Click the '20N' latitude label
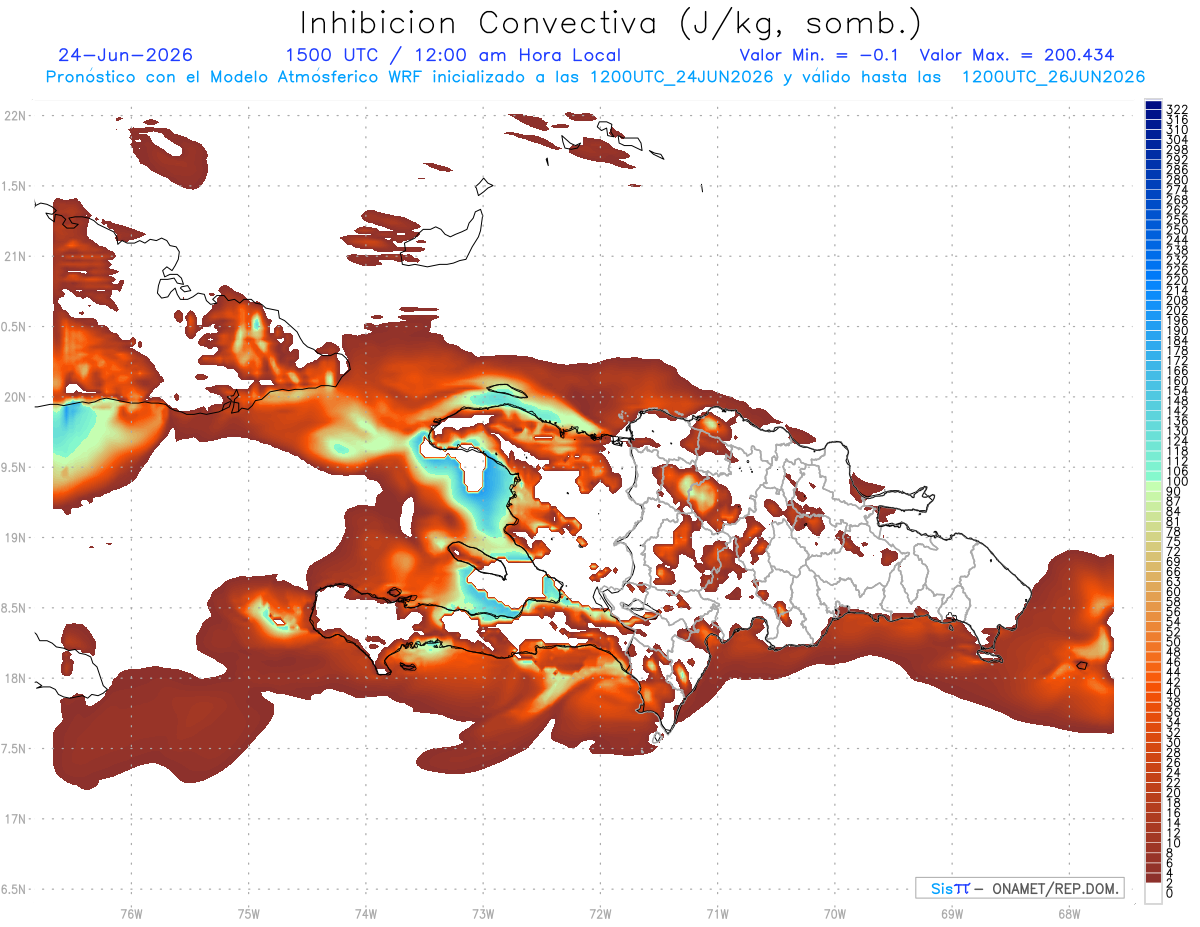The height and width of the screenshot is (927, 1200). (x=15, y=397)
